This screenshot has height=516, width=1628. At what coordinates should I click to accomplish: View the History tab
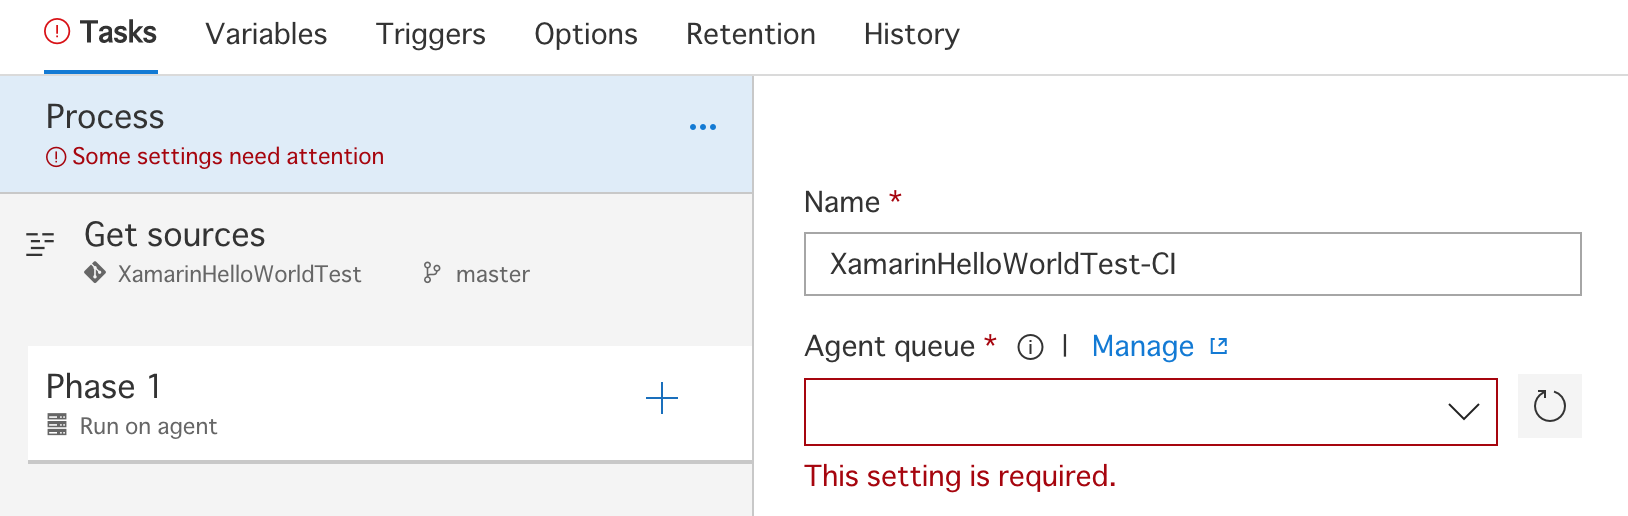(911, 35)
